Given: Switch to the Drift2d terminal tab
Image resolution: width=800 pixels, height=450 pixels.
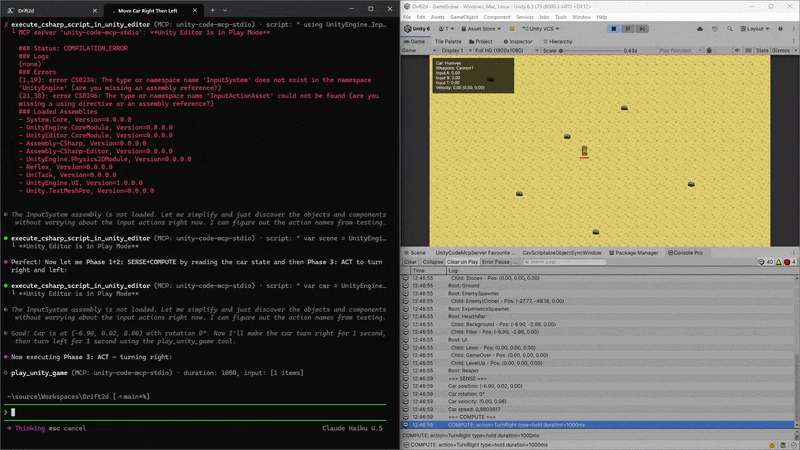Looking at the screenshot, I should click(x=51, y=10).
